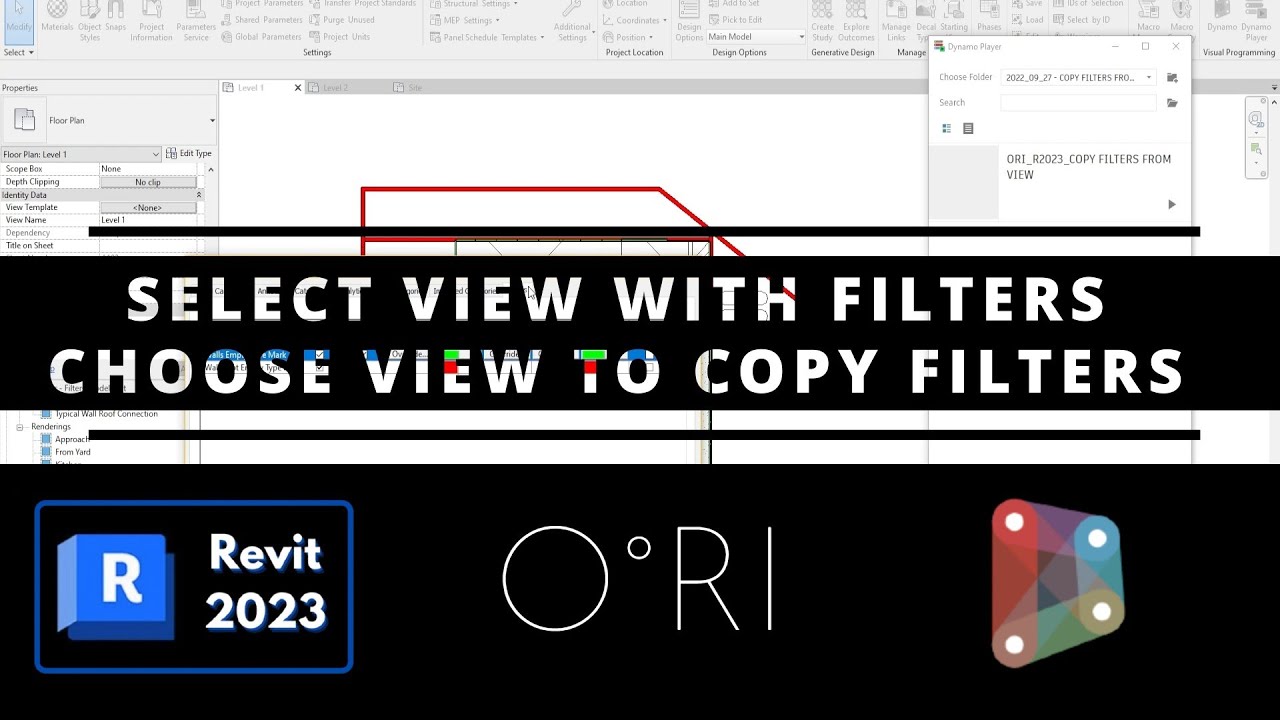The width and height of the screenshot is (1280, 720).
Task: Select the ORI_R2023_COPY FILTERS FROM VIEW script title
Action: 1088,167
